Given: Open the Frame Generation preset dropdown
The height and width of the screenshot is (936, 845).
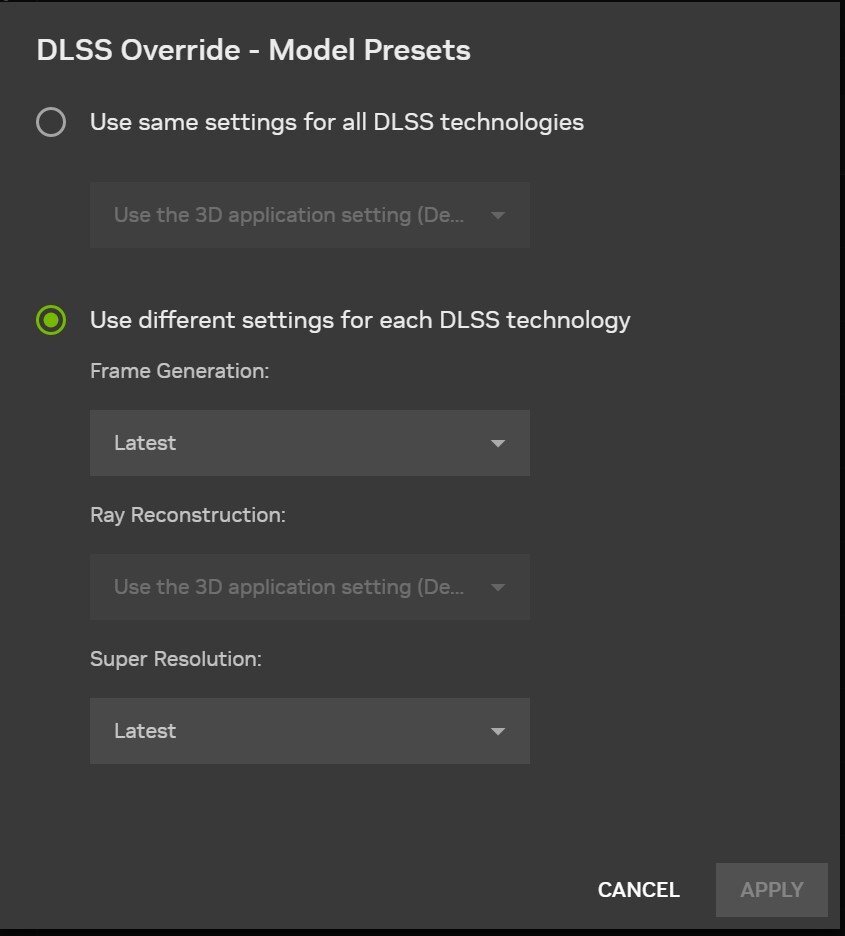Looking at the screenshot, I should pyautogui.click(x=310, y=443).
